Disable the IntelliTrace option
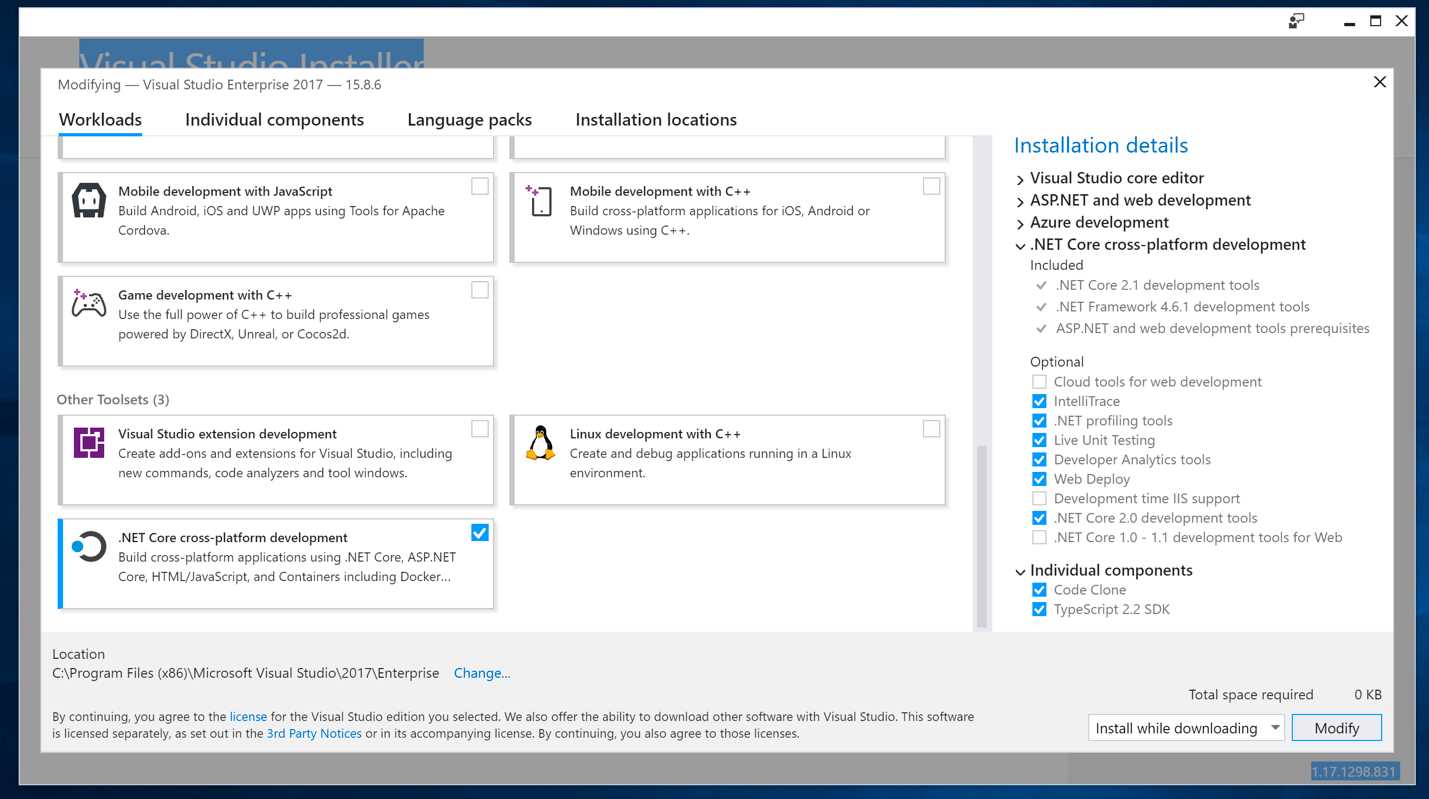This screenshot has width=1429, height=799. coord(1039,401)
